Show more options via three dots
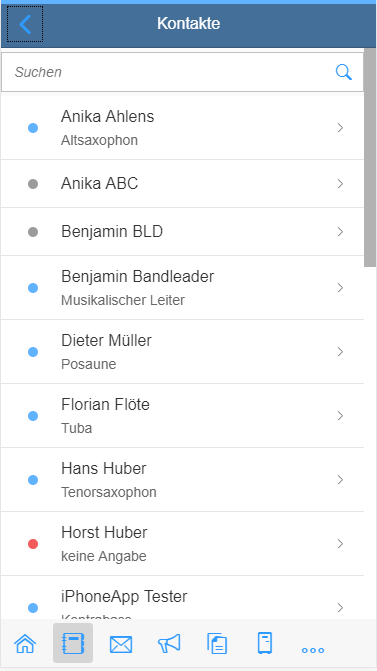 [x=313, y=650]
